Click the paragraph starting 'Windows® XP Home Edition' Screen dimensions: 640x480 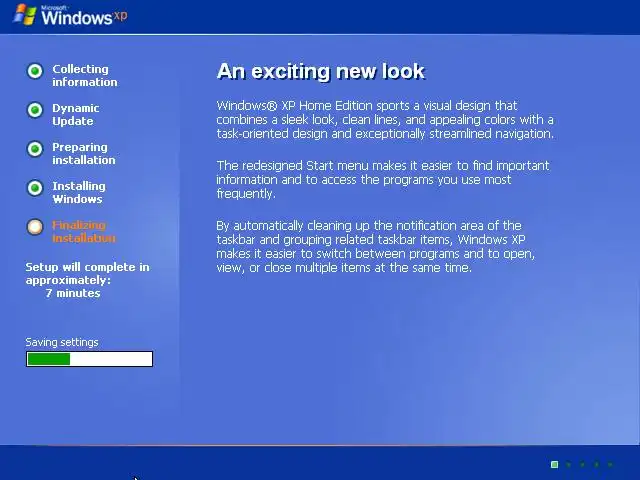tap(385, 120)
